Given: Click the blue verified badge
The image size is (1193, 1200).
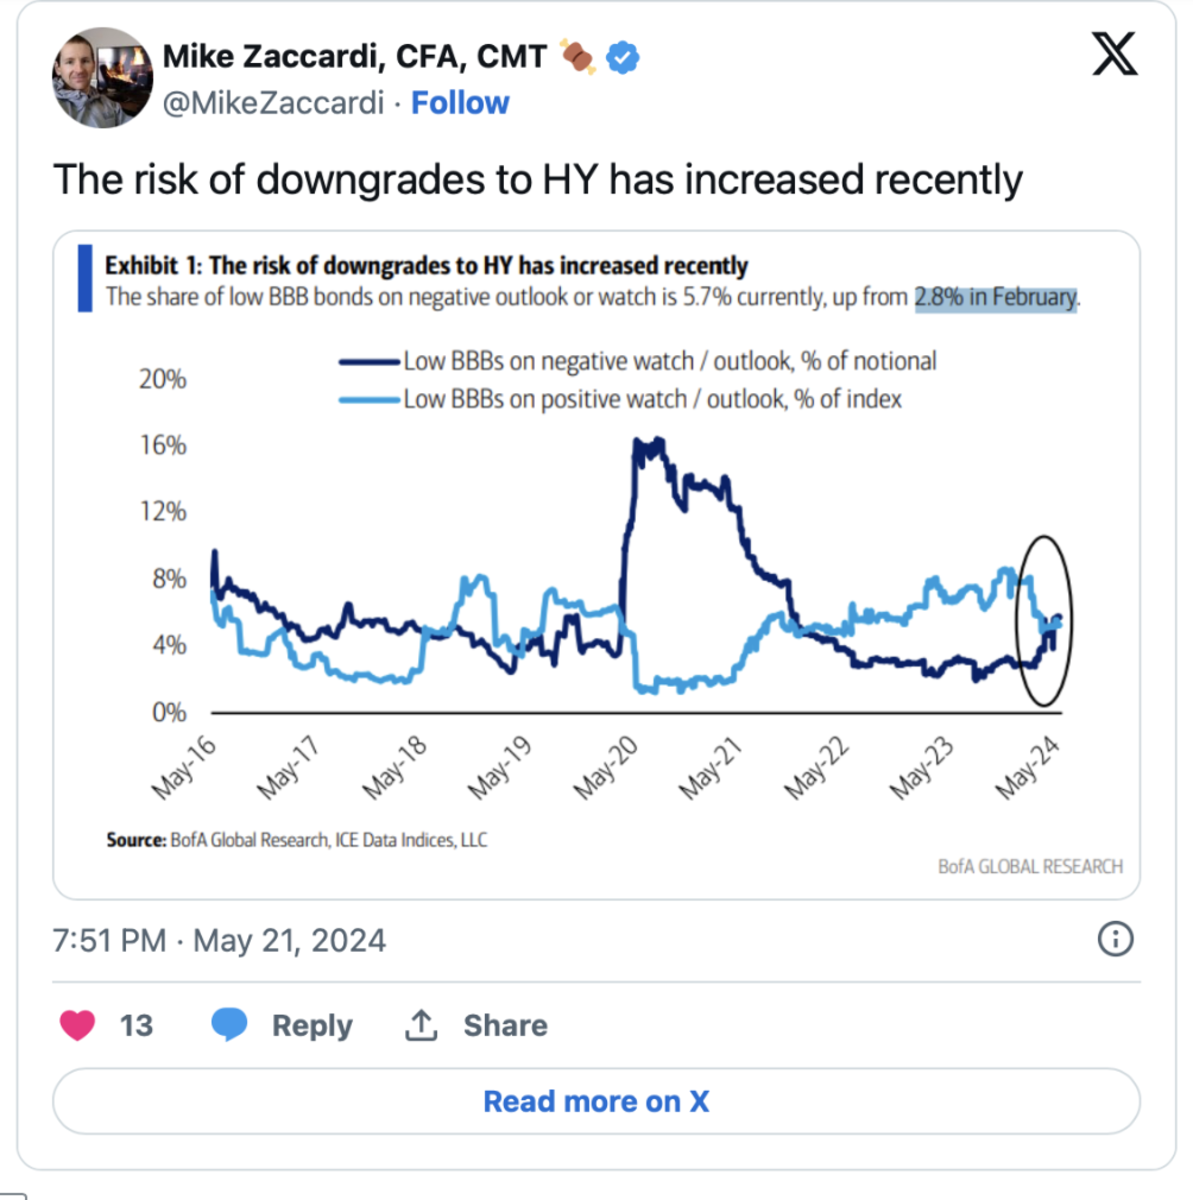Looking at the screenshot, I should click(x=623, y=58).
